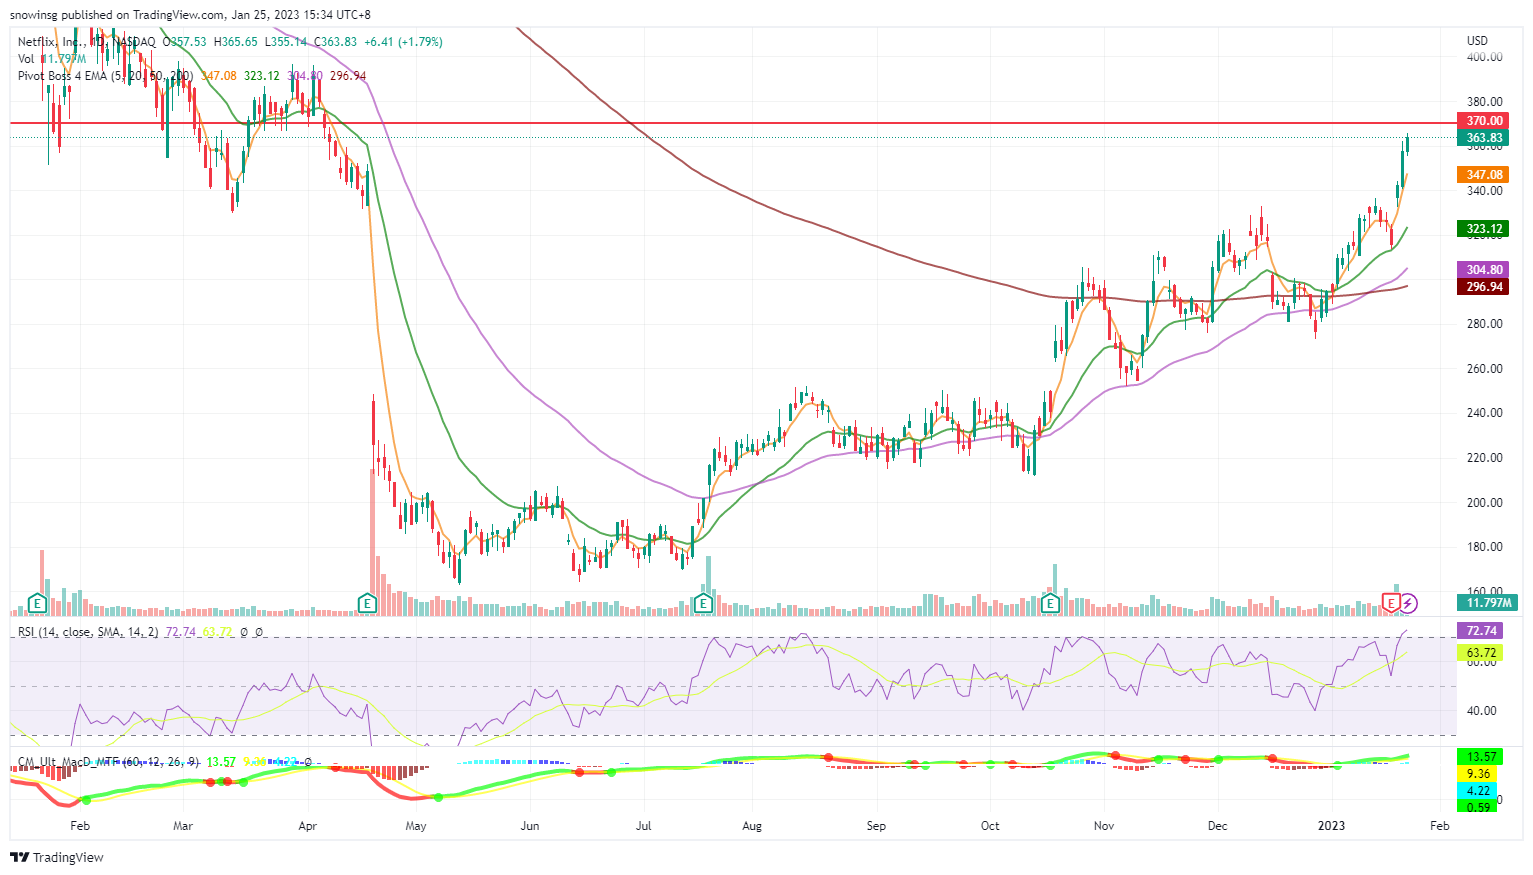
Task: Click the 2023 year label
Action: pos(1331,826)
